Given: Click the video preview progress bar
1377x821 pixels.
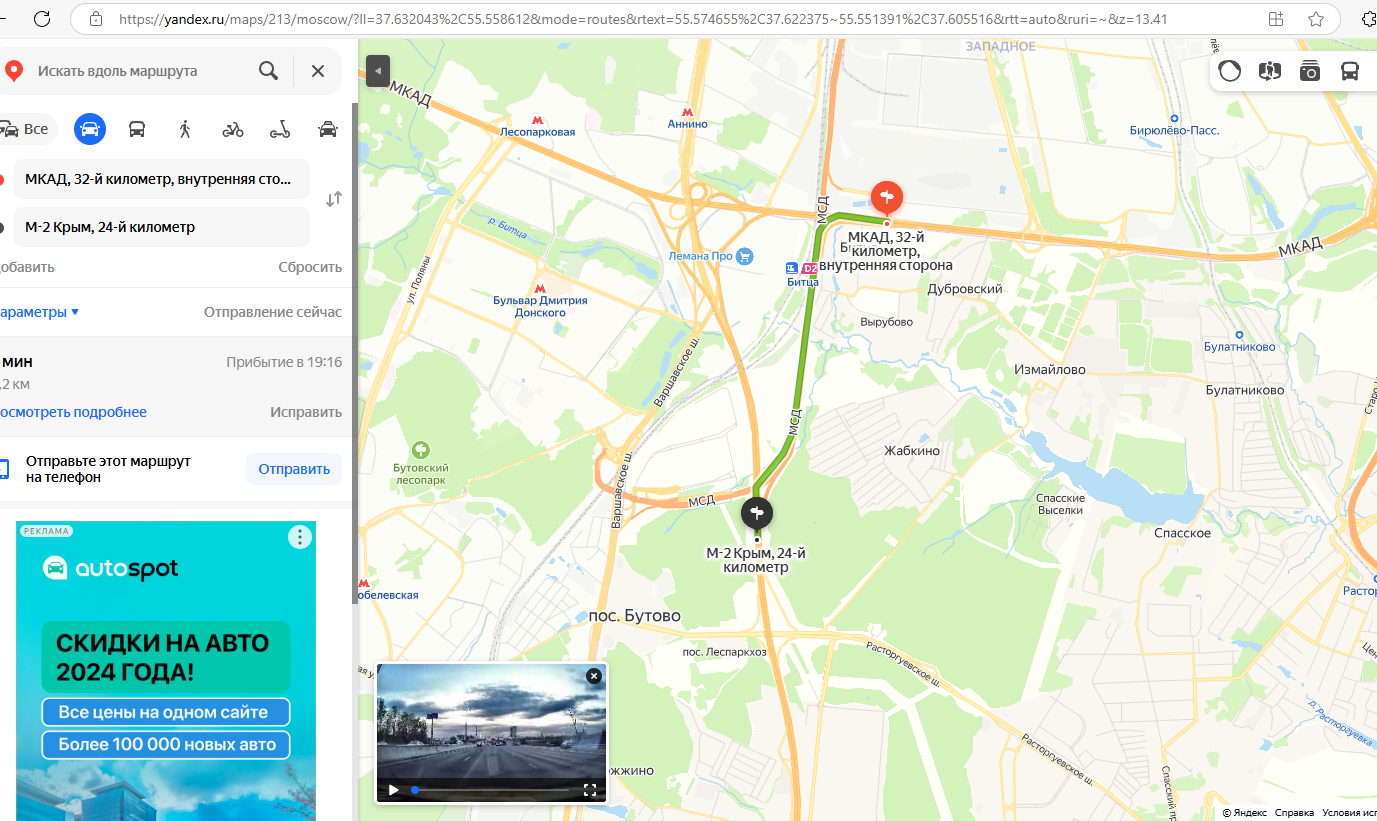Looking at the screenshot, I should click(x=490, y=790).
